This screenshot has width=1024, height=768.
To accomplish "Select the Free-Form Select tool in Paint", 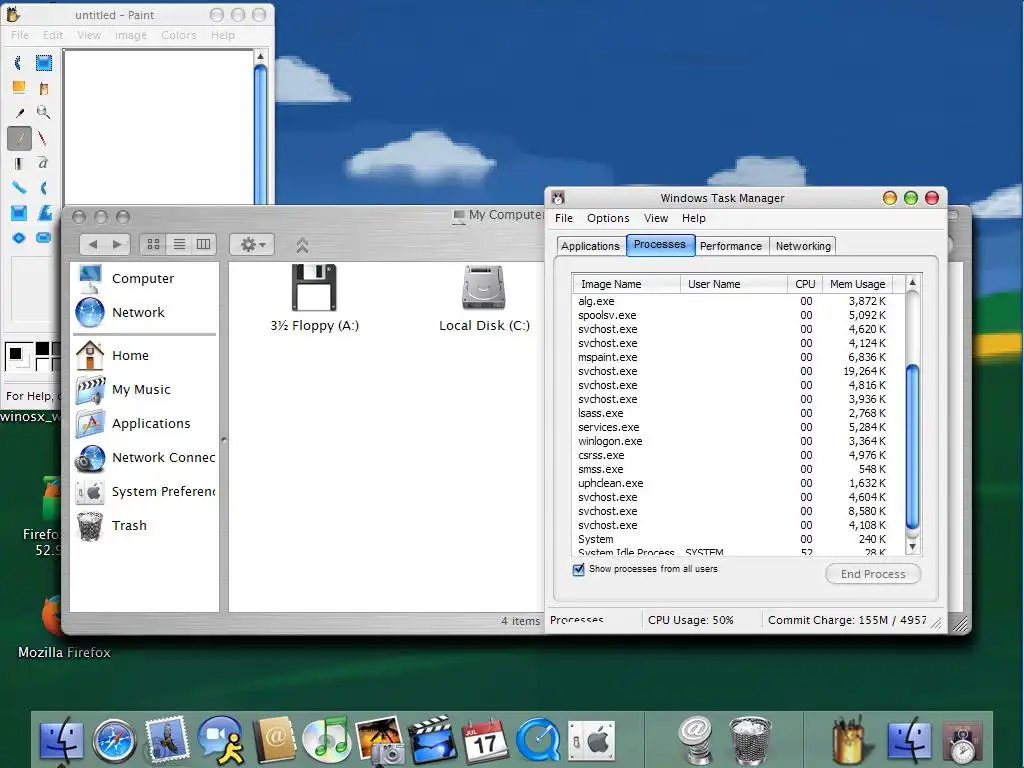I will [19, 63].
